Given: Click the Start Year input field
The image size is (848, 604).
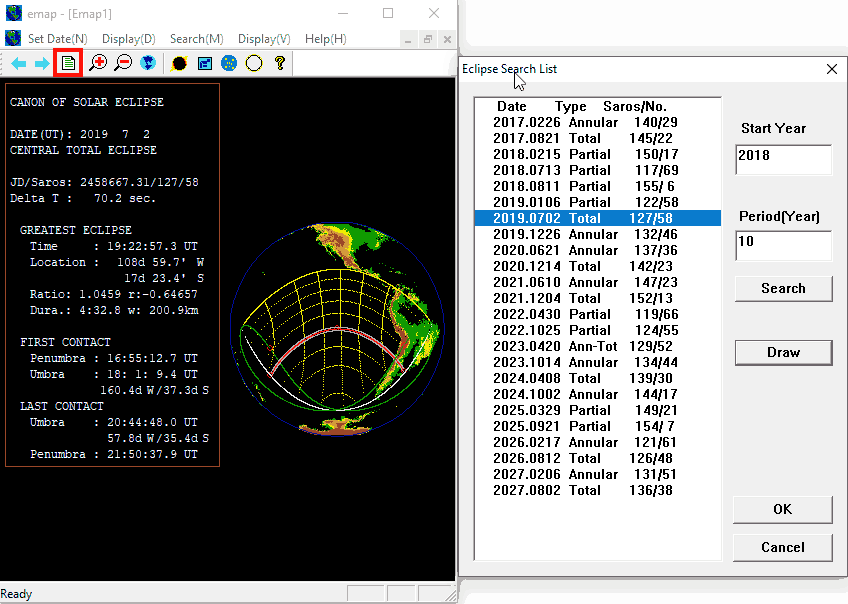Looking at the screenshot, I should tap(783, 160).
